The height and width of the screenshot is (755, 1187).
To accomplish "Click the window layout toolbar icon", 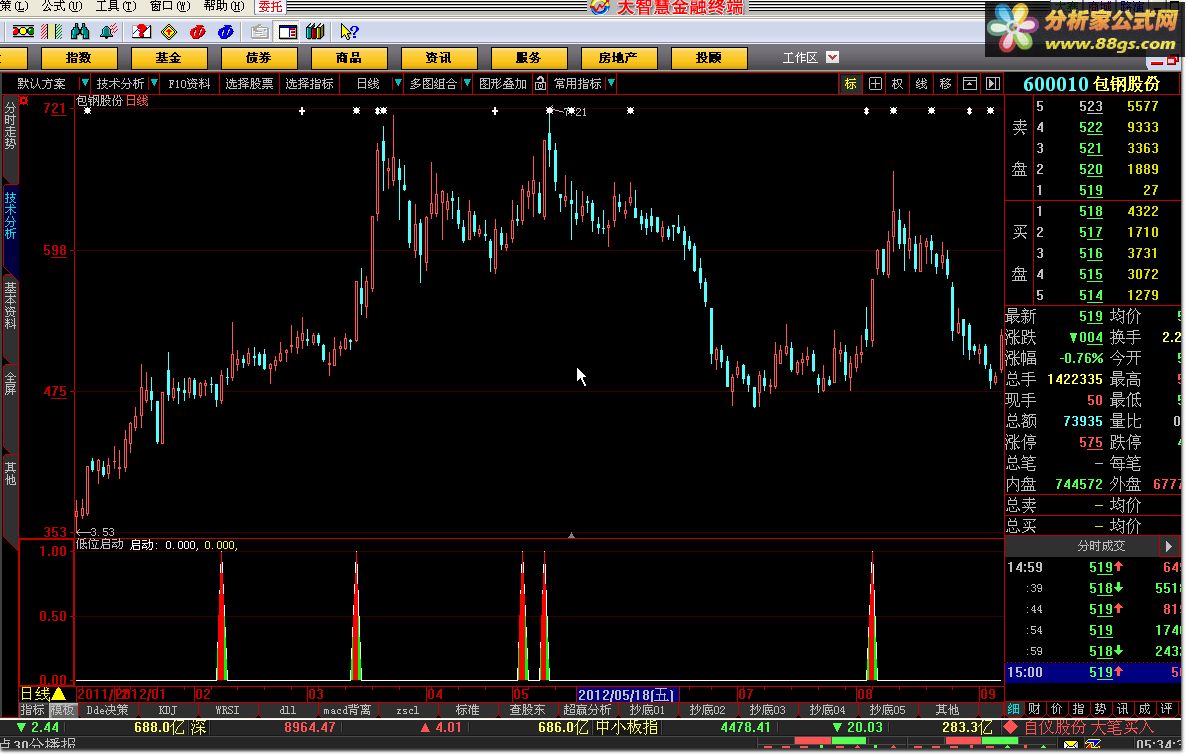I will point(288,32).
